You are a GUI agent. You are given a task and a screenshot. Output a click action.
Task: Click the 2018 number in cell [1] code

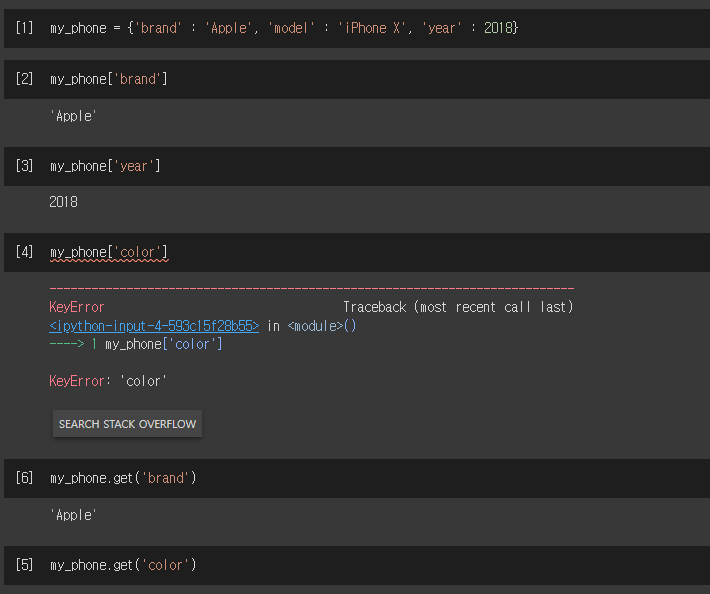498,28
